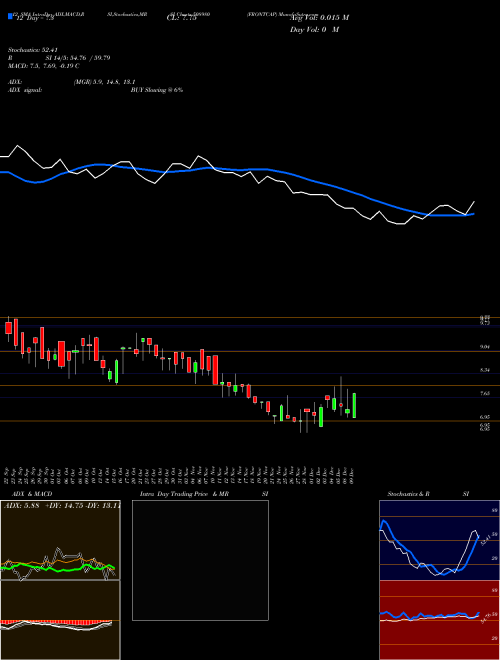This screenshot has height=660, width=500.
Task: Click the 'ADX signal:' label
Action: 25,90
